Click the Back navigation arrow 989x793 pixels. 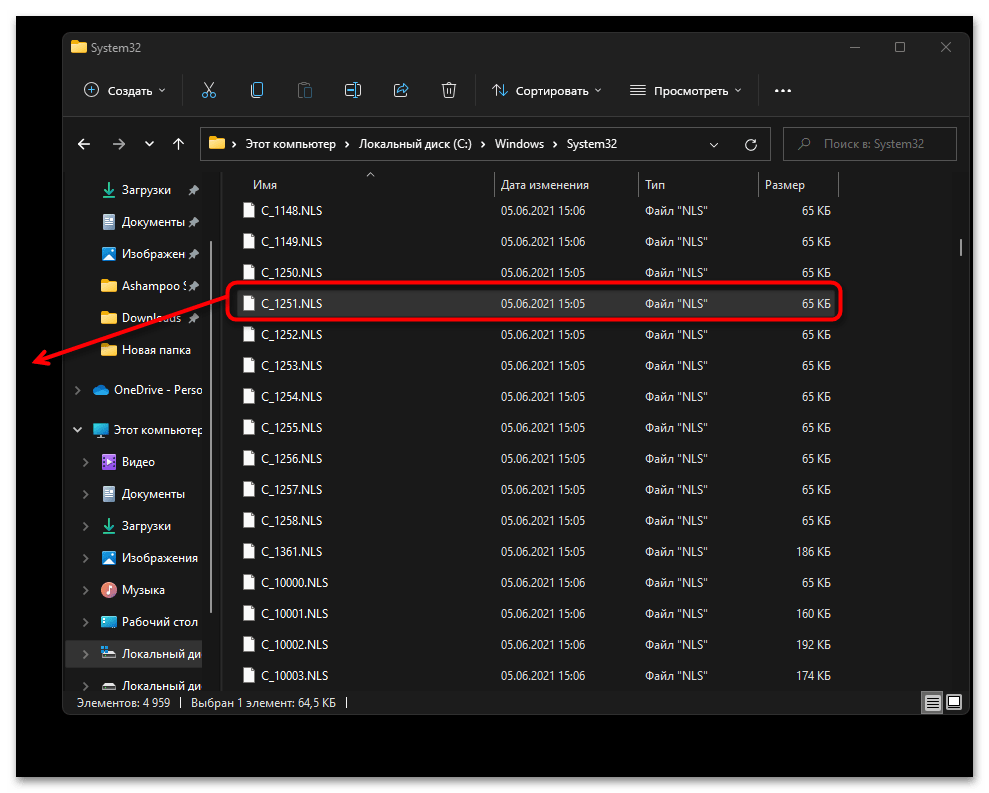click(x=83, y=144)
